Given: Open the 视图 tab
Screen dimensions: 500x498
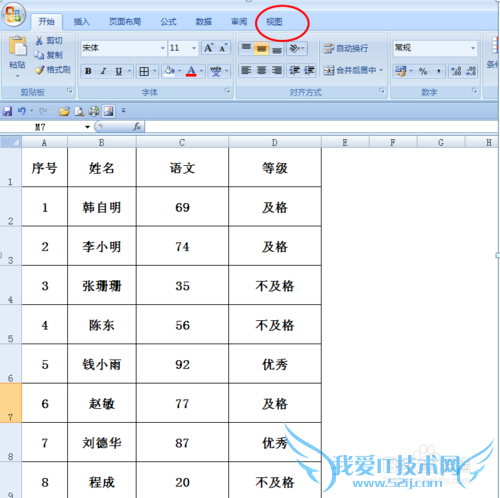Looking at the screenshot, I should pyautogui.click(x=274, y=22).
